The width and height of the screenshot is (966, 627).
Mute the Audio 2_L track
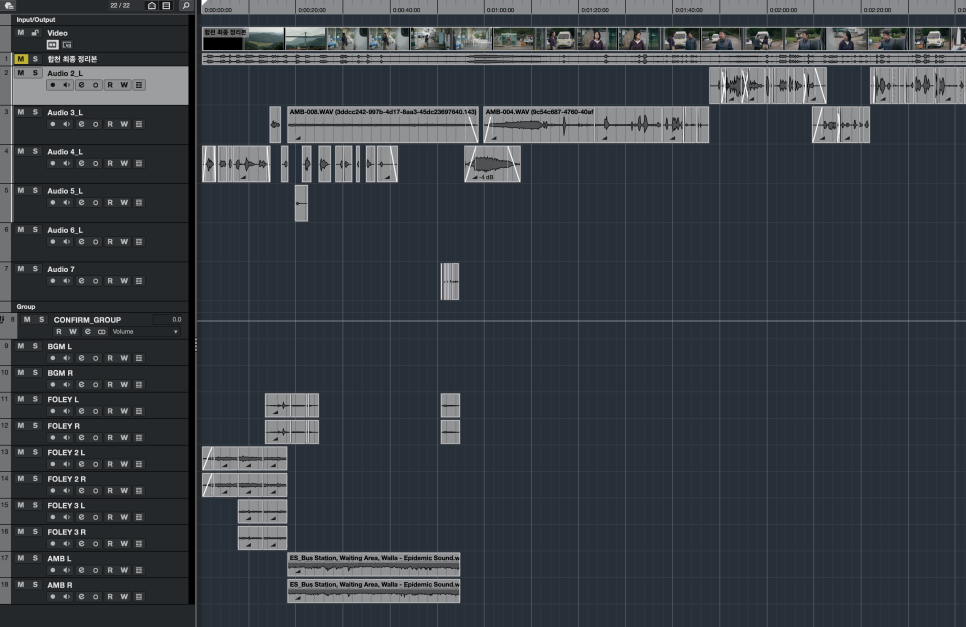tap(21, 73)
